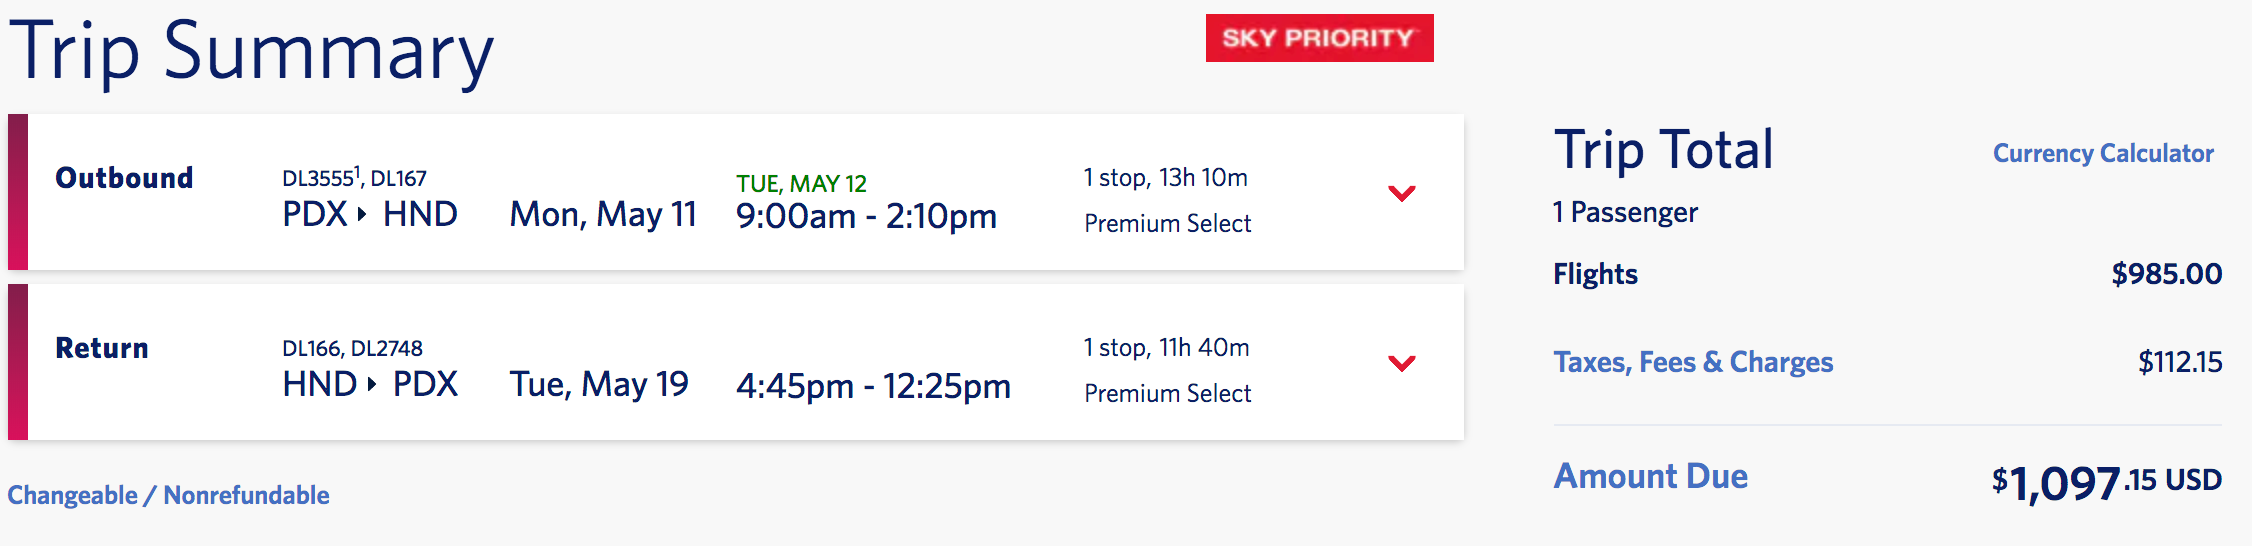Click the Flights $985.00 price
The height and width of the screenshot is (546, 2252).
click(x=2166, y=274)
